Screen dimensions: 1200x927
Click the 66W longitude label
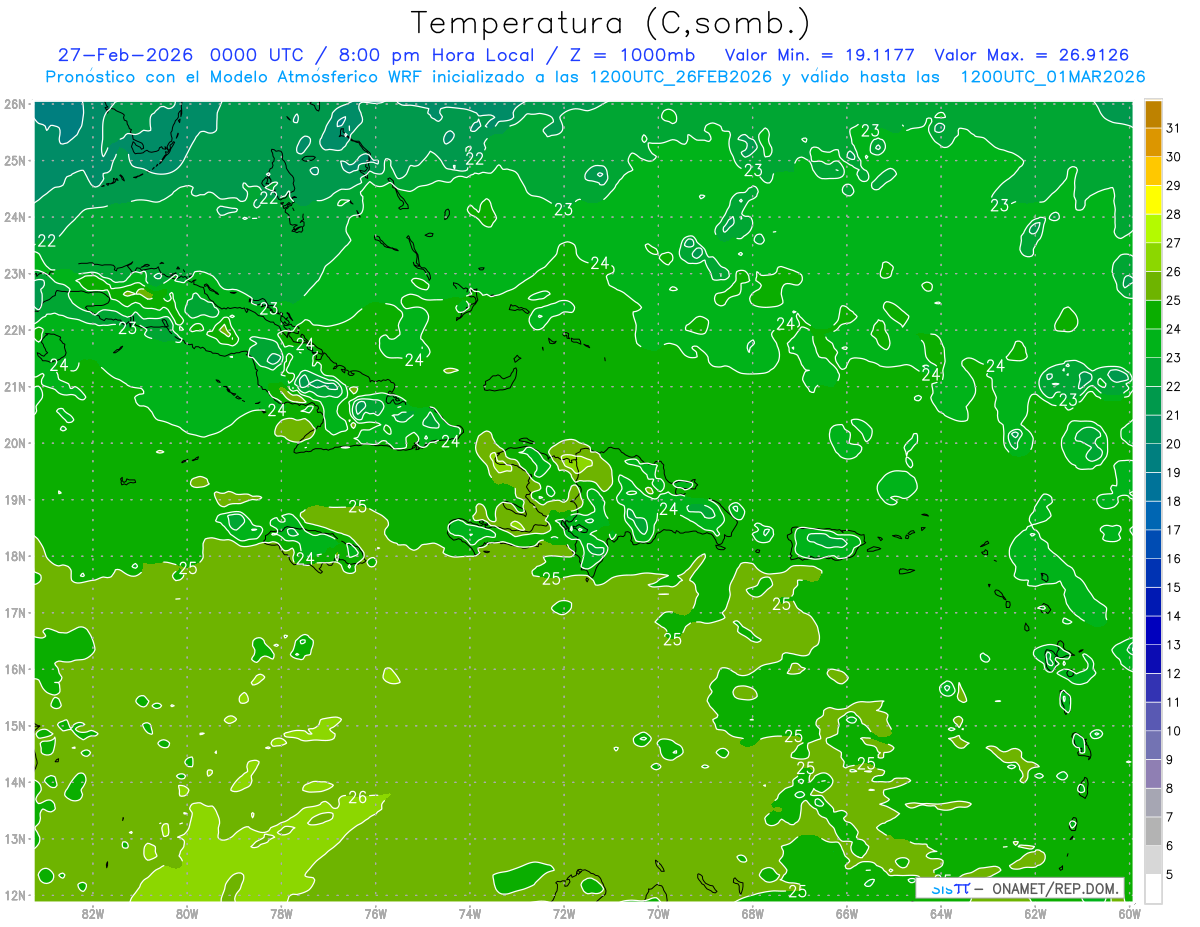[x=847, y=914]
